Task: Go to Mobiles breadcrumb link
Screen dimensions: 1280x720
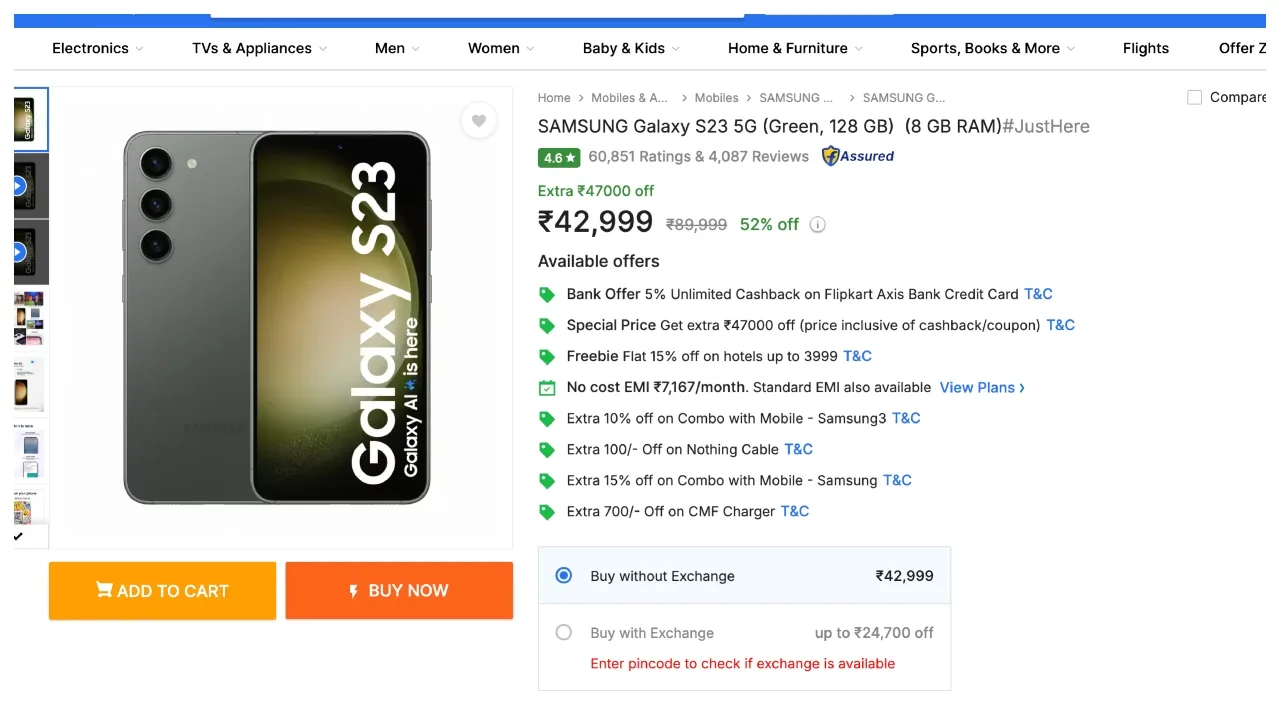Action: (x=716, y=98)
